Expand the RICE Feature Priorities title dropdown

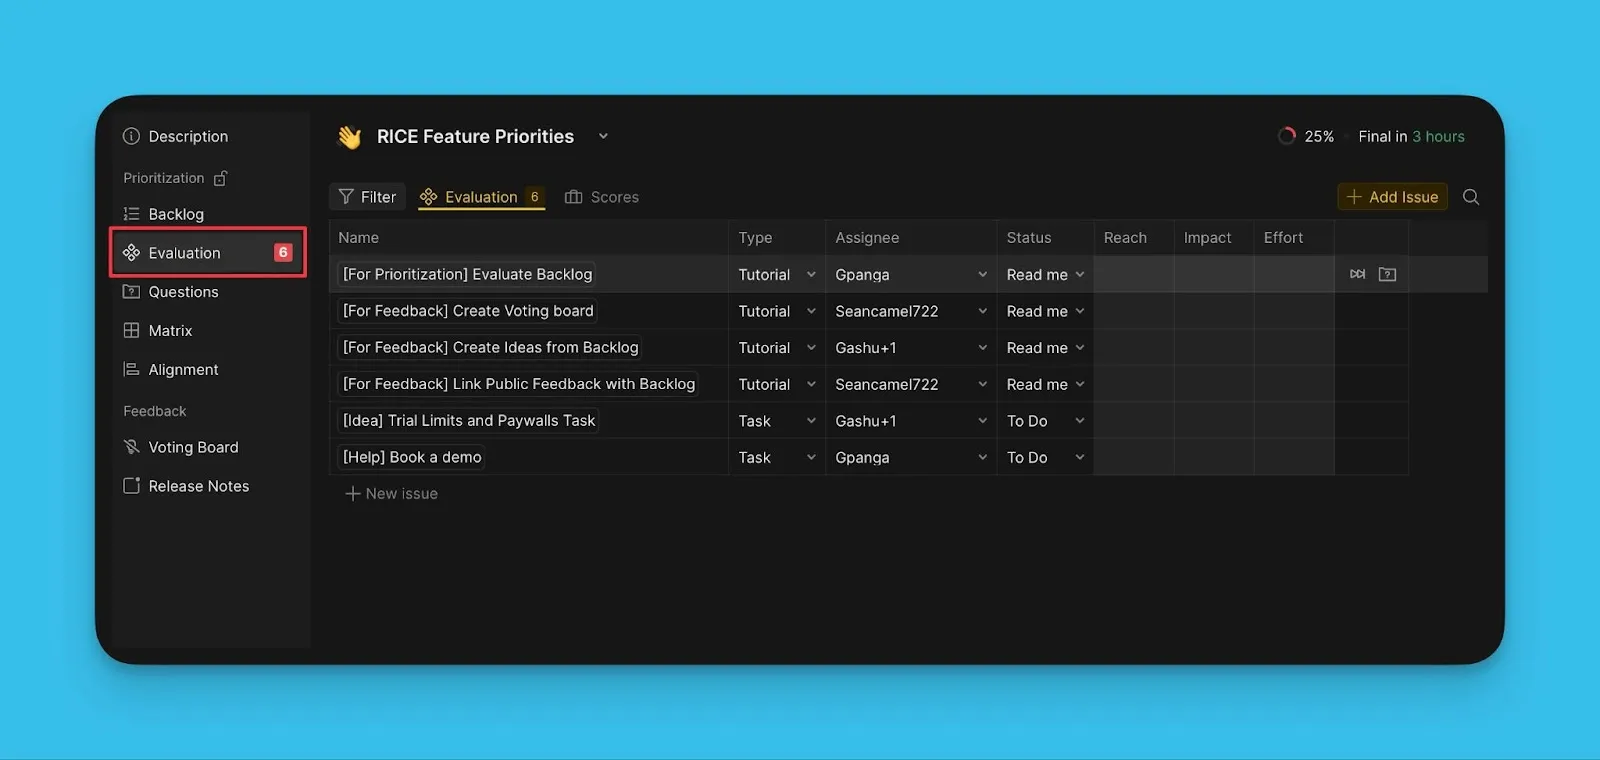(603, 136)
